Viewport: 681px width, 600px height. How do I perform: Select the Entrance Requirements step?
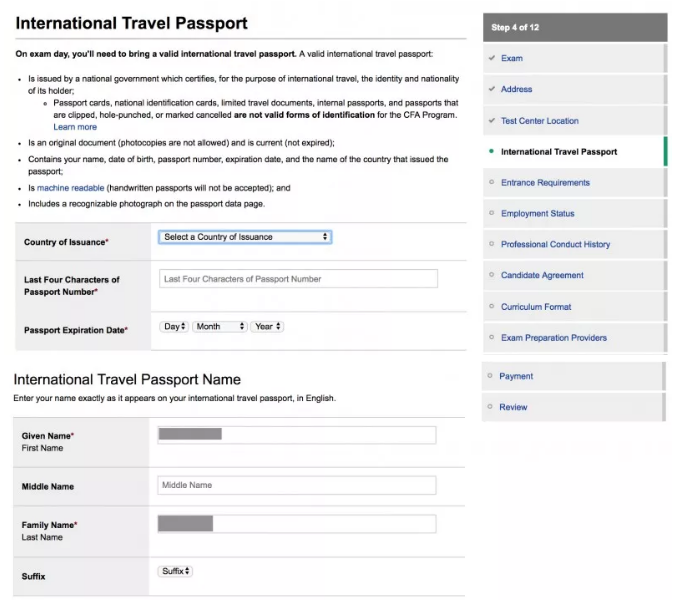(x=545, y=183)
